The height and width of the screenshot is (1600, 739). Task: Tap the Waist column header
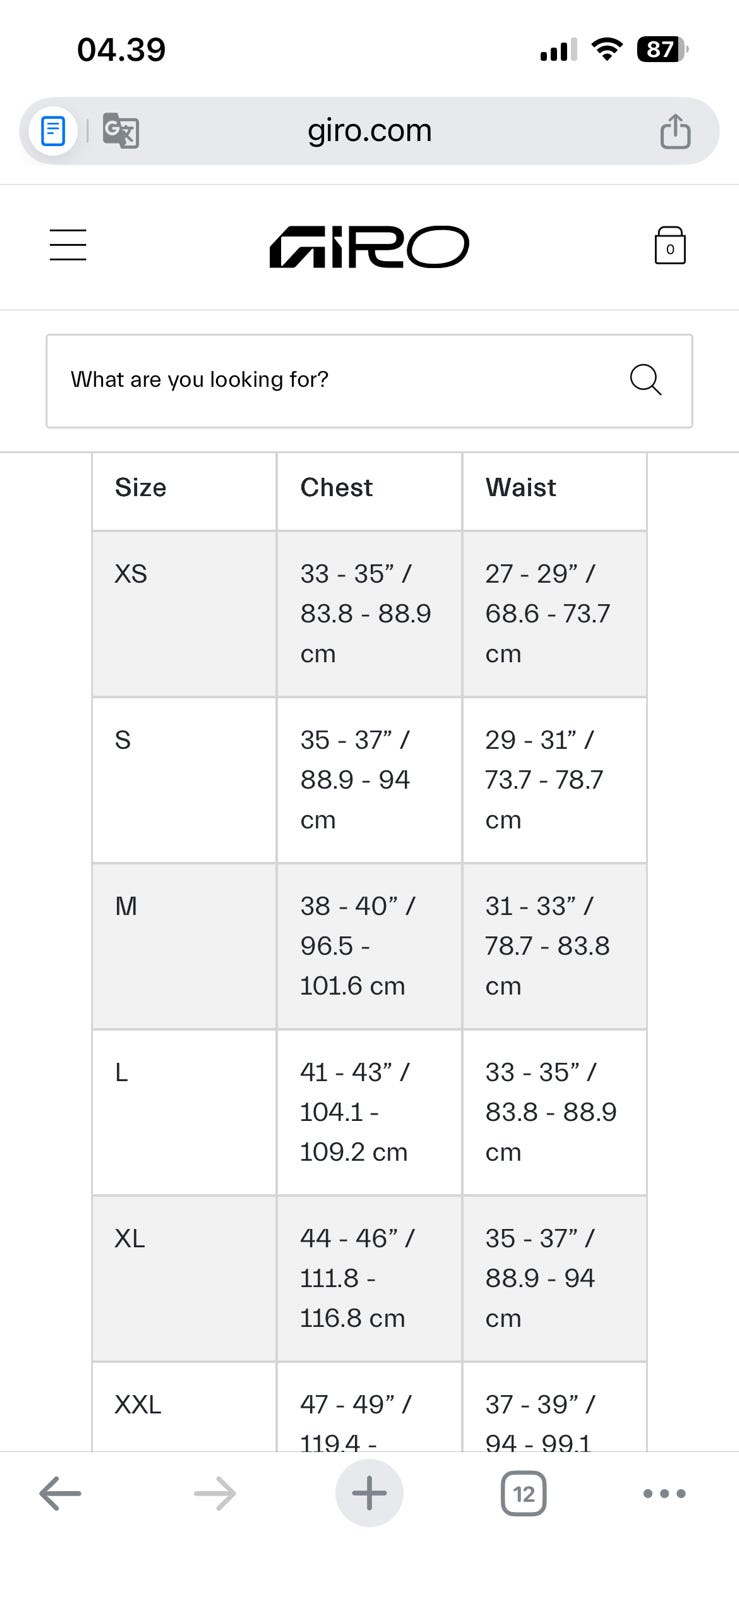coord(521,488)
